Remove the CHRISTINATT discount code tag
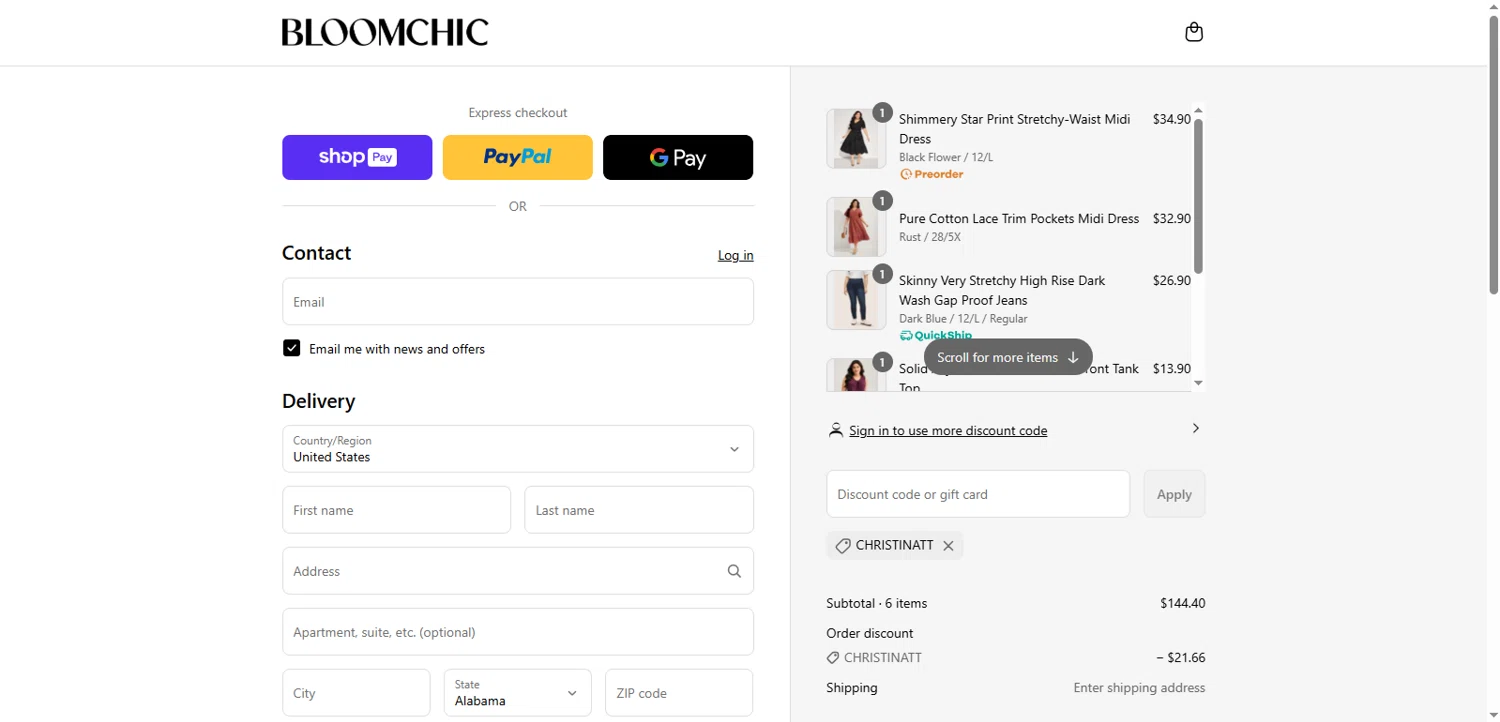Image resolution: width=1500 pixels, height=722 pixels. (x=948, y=546)
